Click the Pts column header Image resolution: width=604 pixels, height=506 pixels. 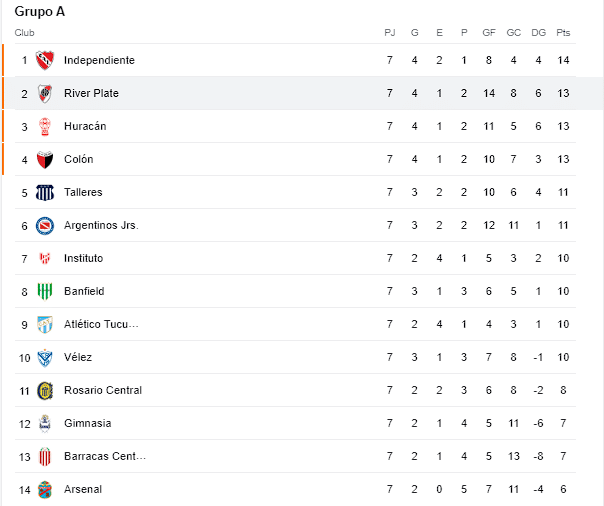point(563,33)
